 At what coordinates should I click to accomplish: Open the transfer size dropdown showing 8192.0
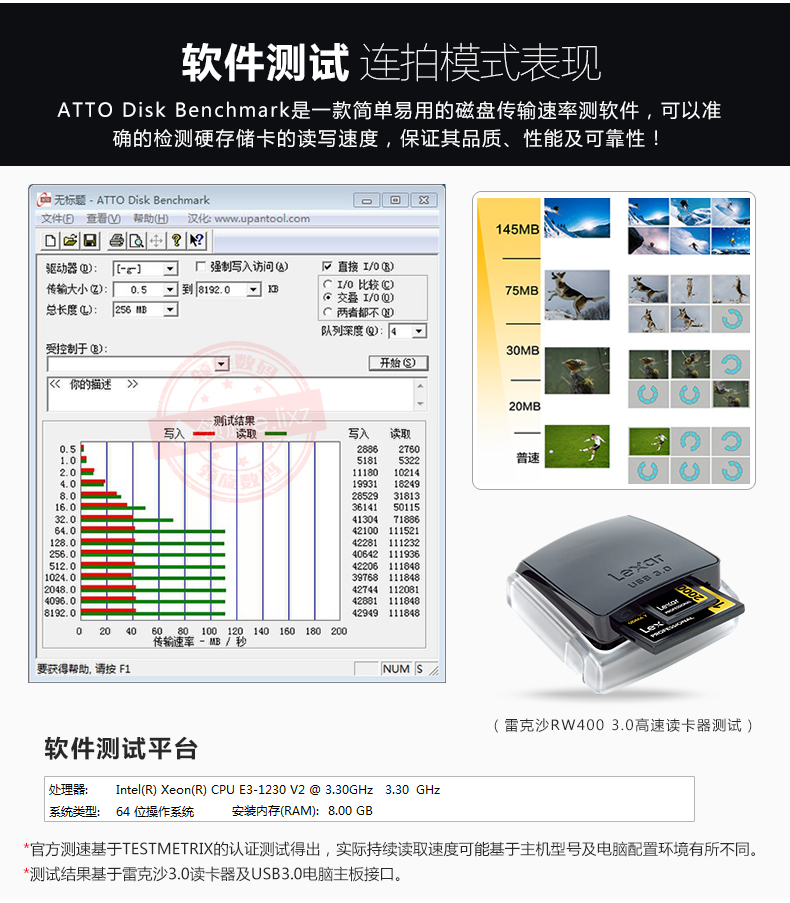click(254, 290)
